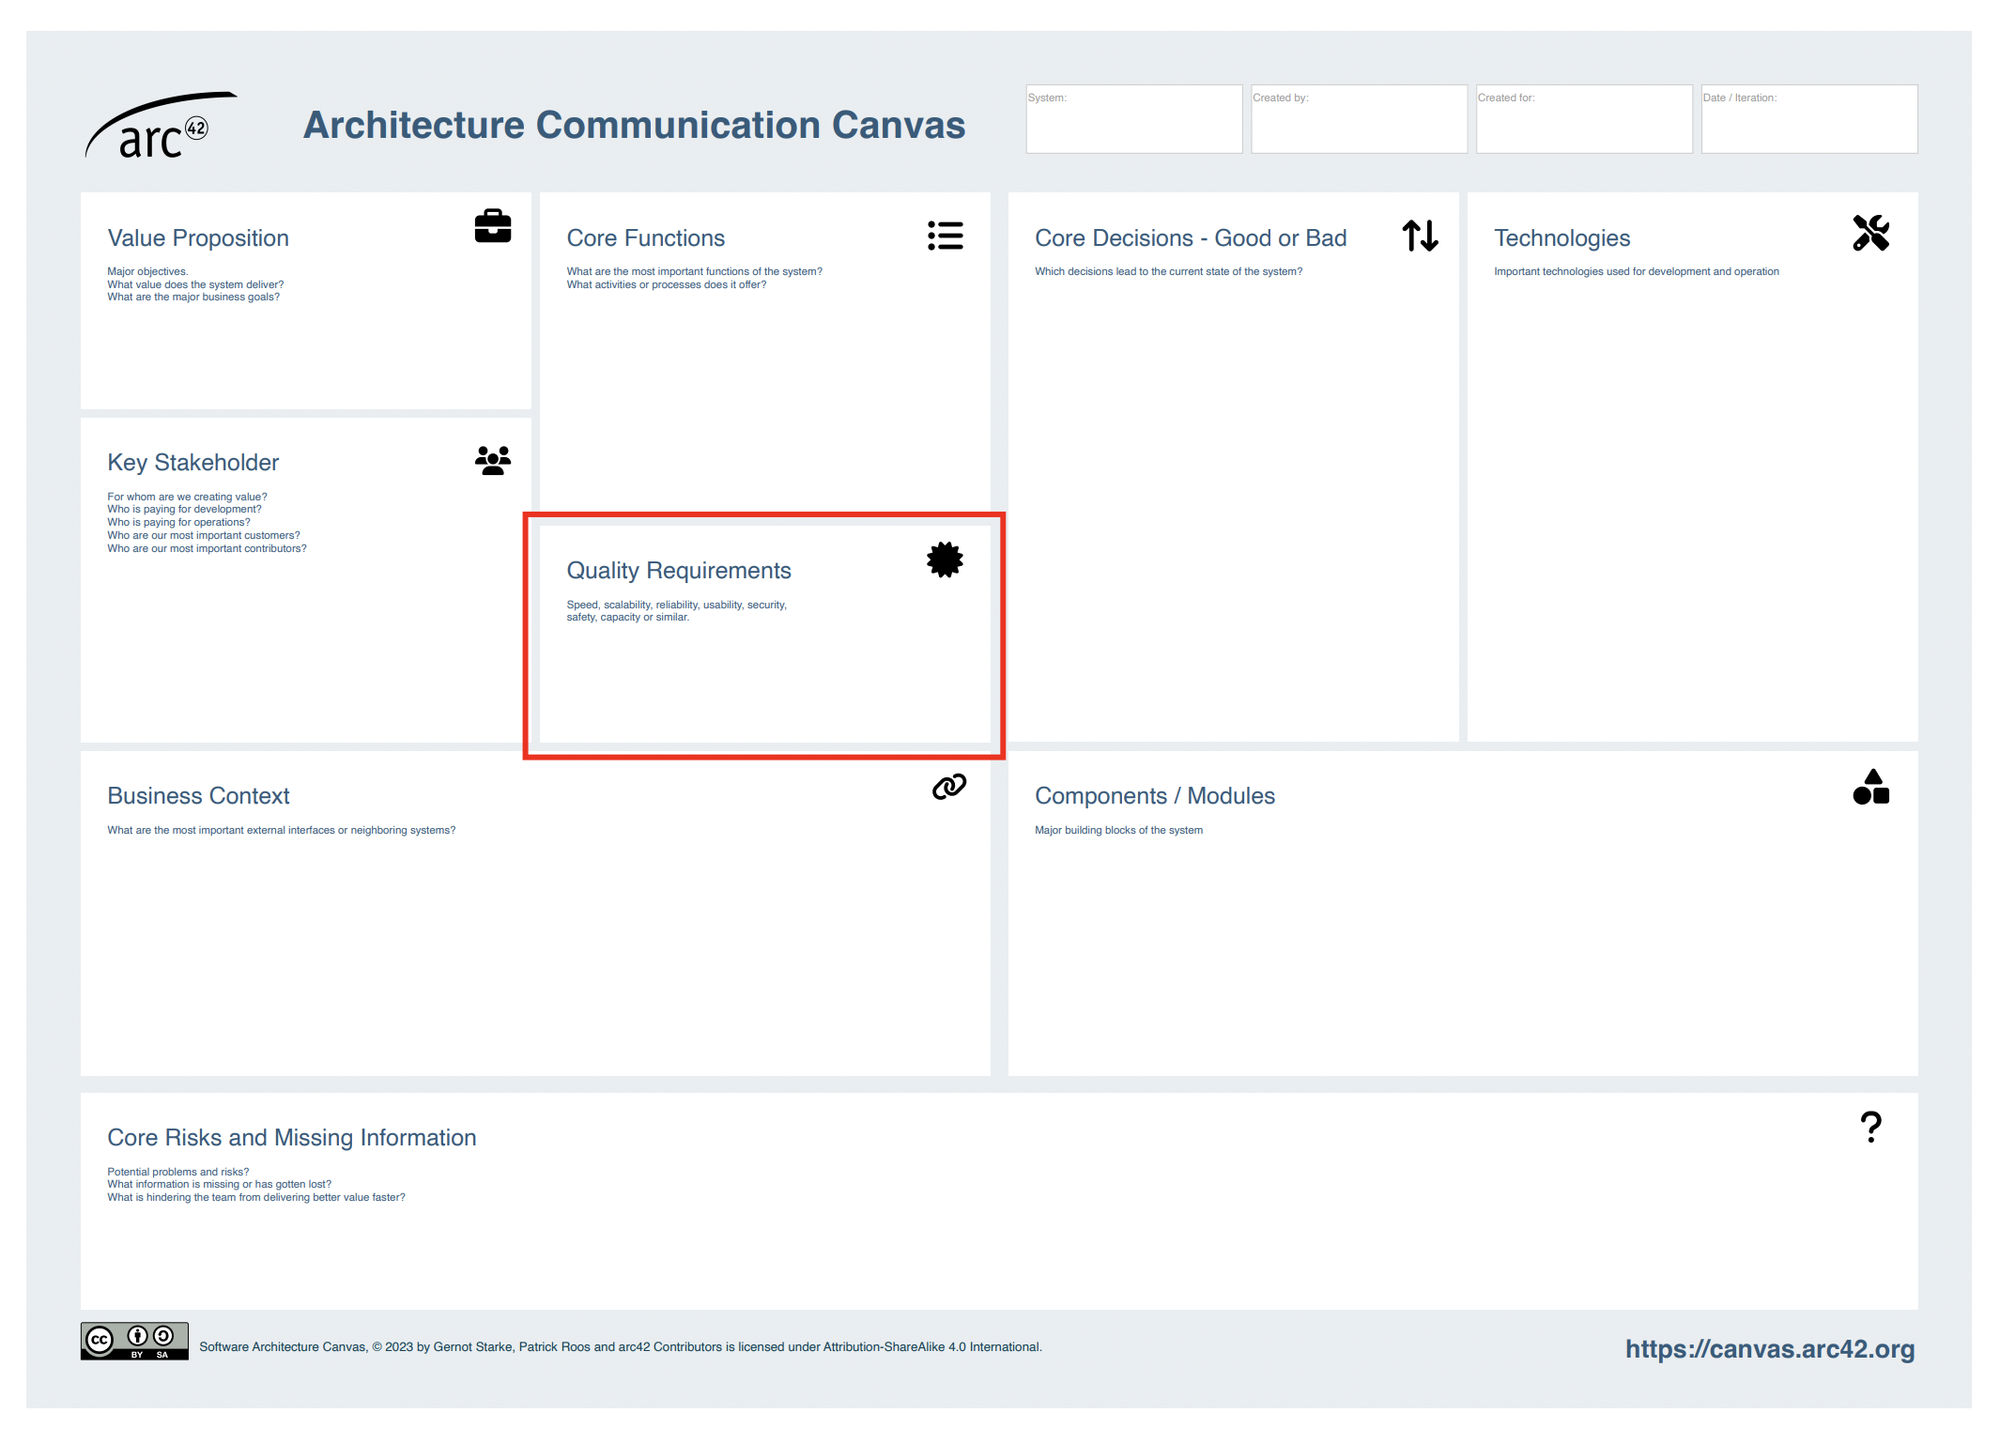The image size is (2000, 1442).
Task: Click the Components Modules shapes icon
Action: (x=1871, y=787)
